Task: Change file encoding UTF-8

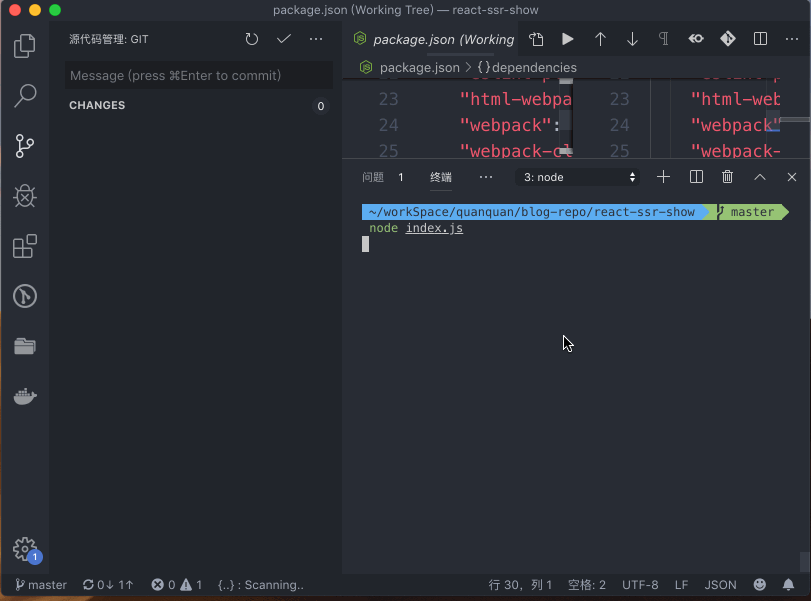Action: [x=640, y=585]
